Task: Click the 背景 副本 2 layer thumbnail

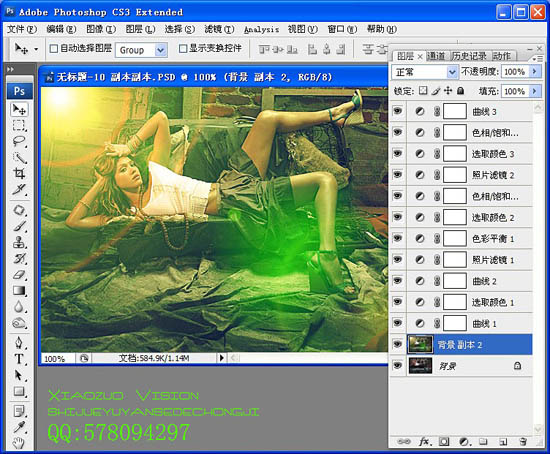Action: point(420,344)
